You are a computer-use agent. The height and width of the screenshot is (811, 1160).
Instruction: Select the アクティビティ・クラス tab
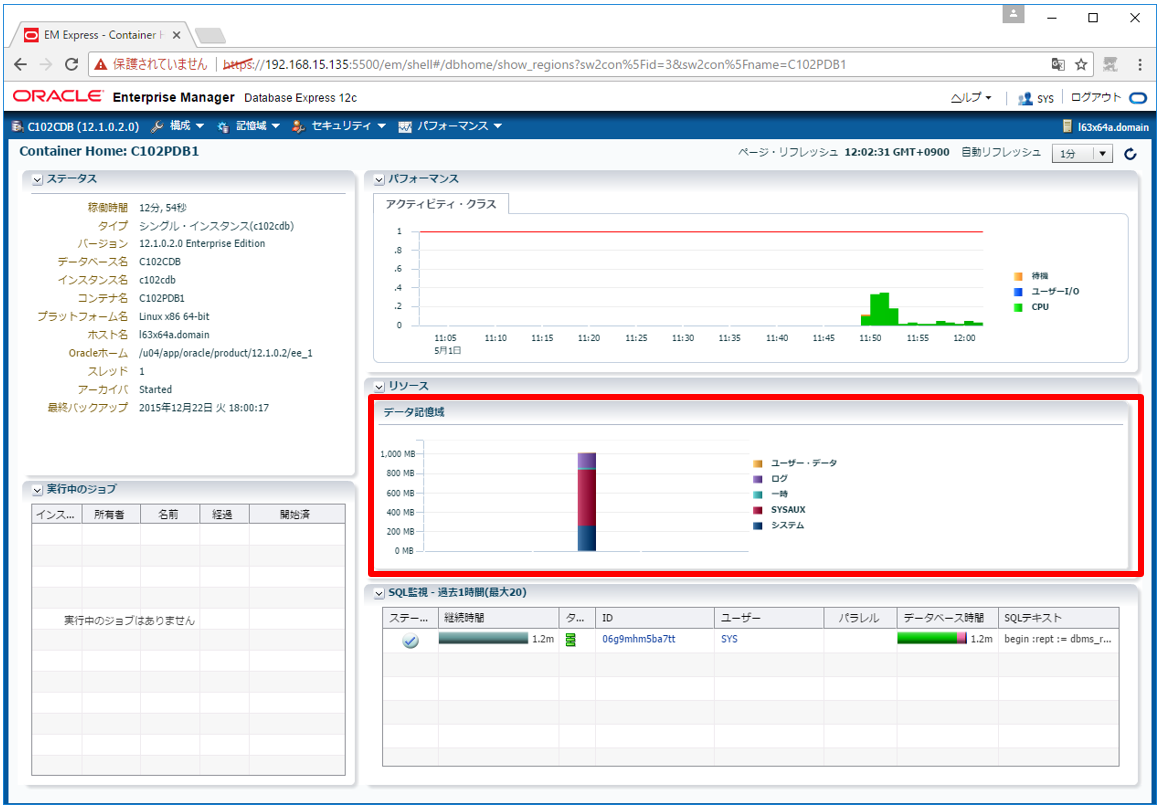coord(441,204)
